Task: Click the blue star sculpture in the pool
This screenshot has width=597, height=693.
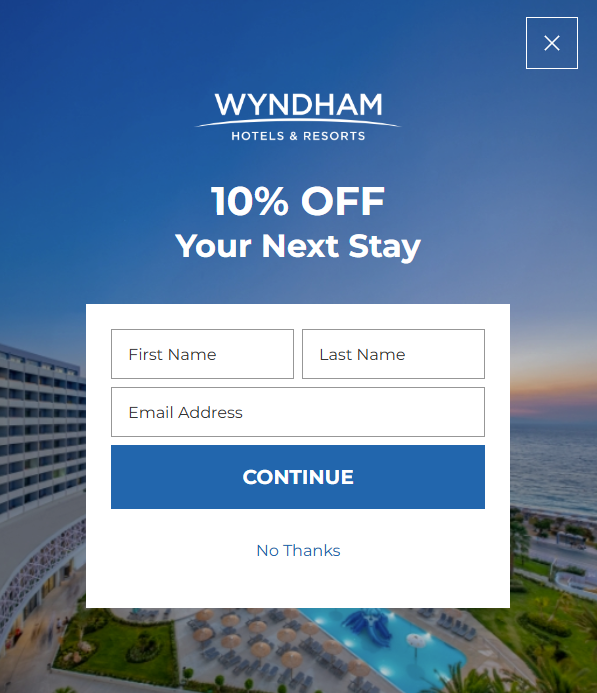Action: pyautogui.click(x=368, y=628)
